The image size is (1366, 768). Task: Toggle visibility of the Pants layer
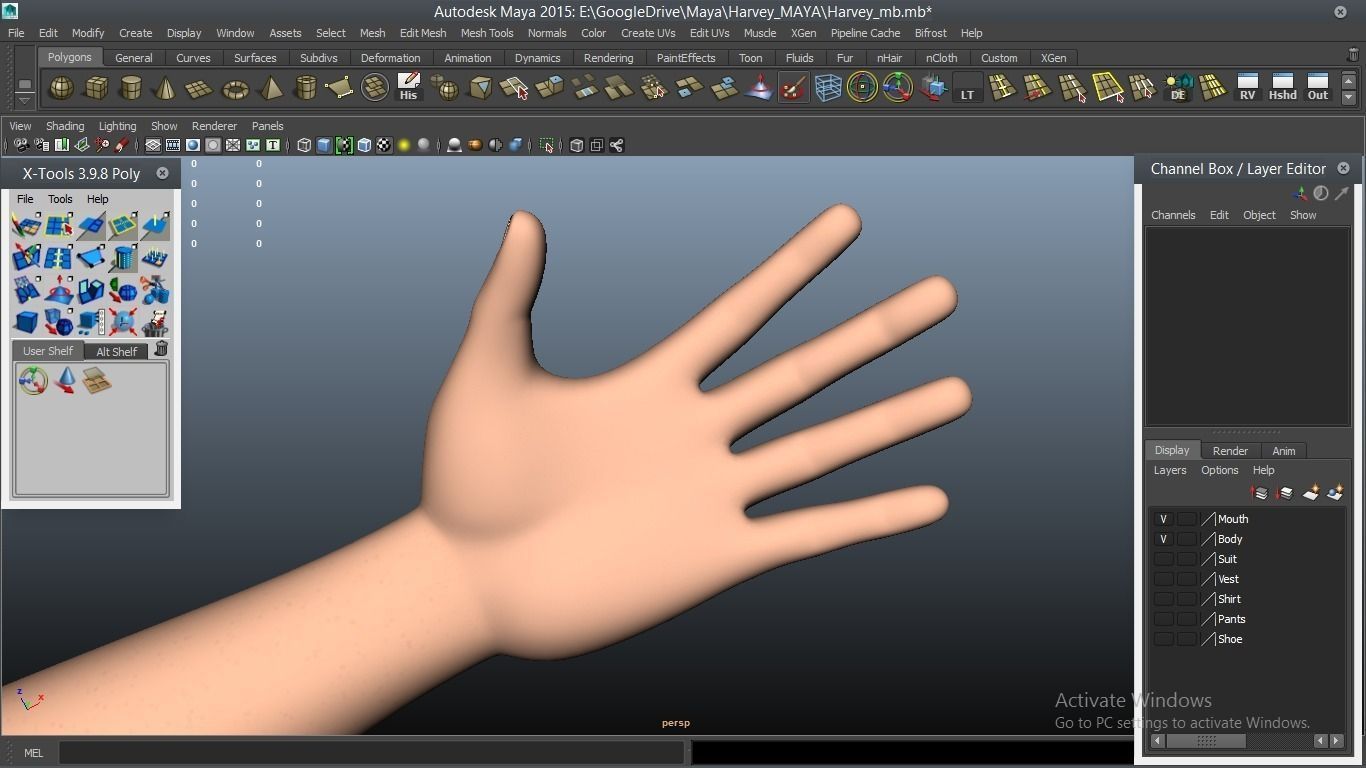[1163, 619]
